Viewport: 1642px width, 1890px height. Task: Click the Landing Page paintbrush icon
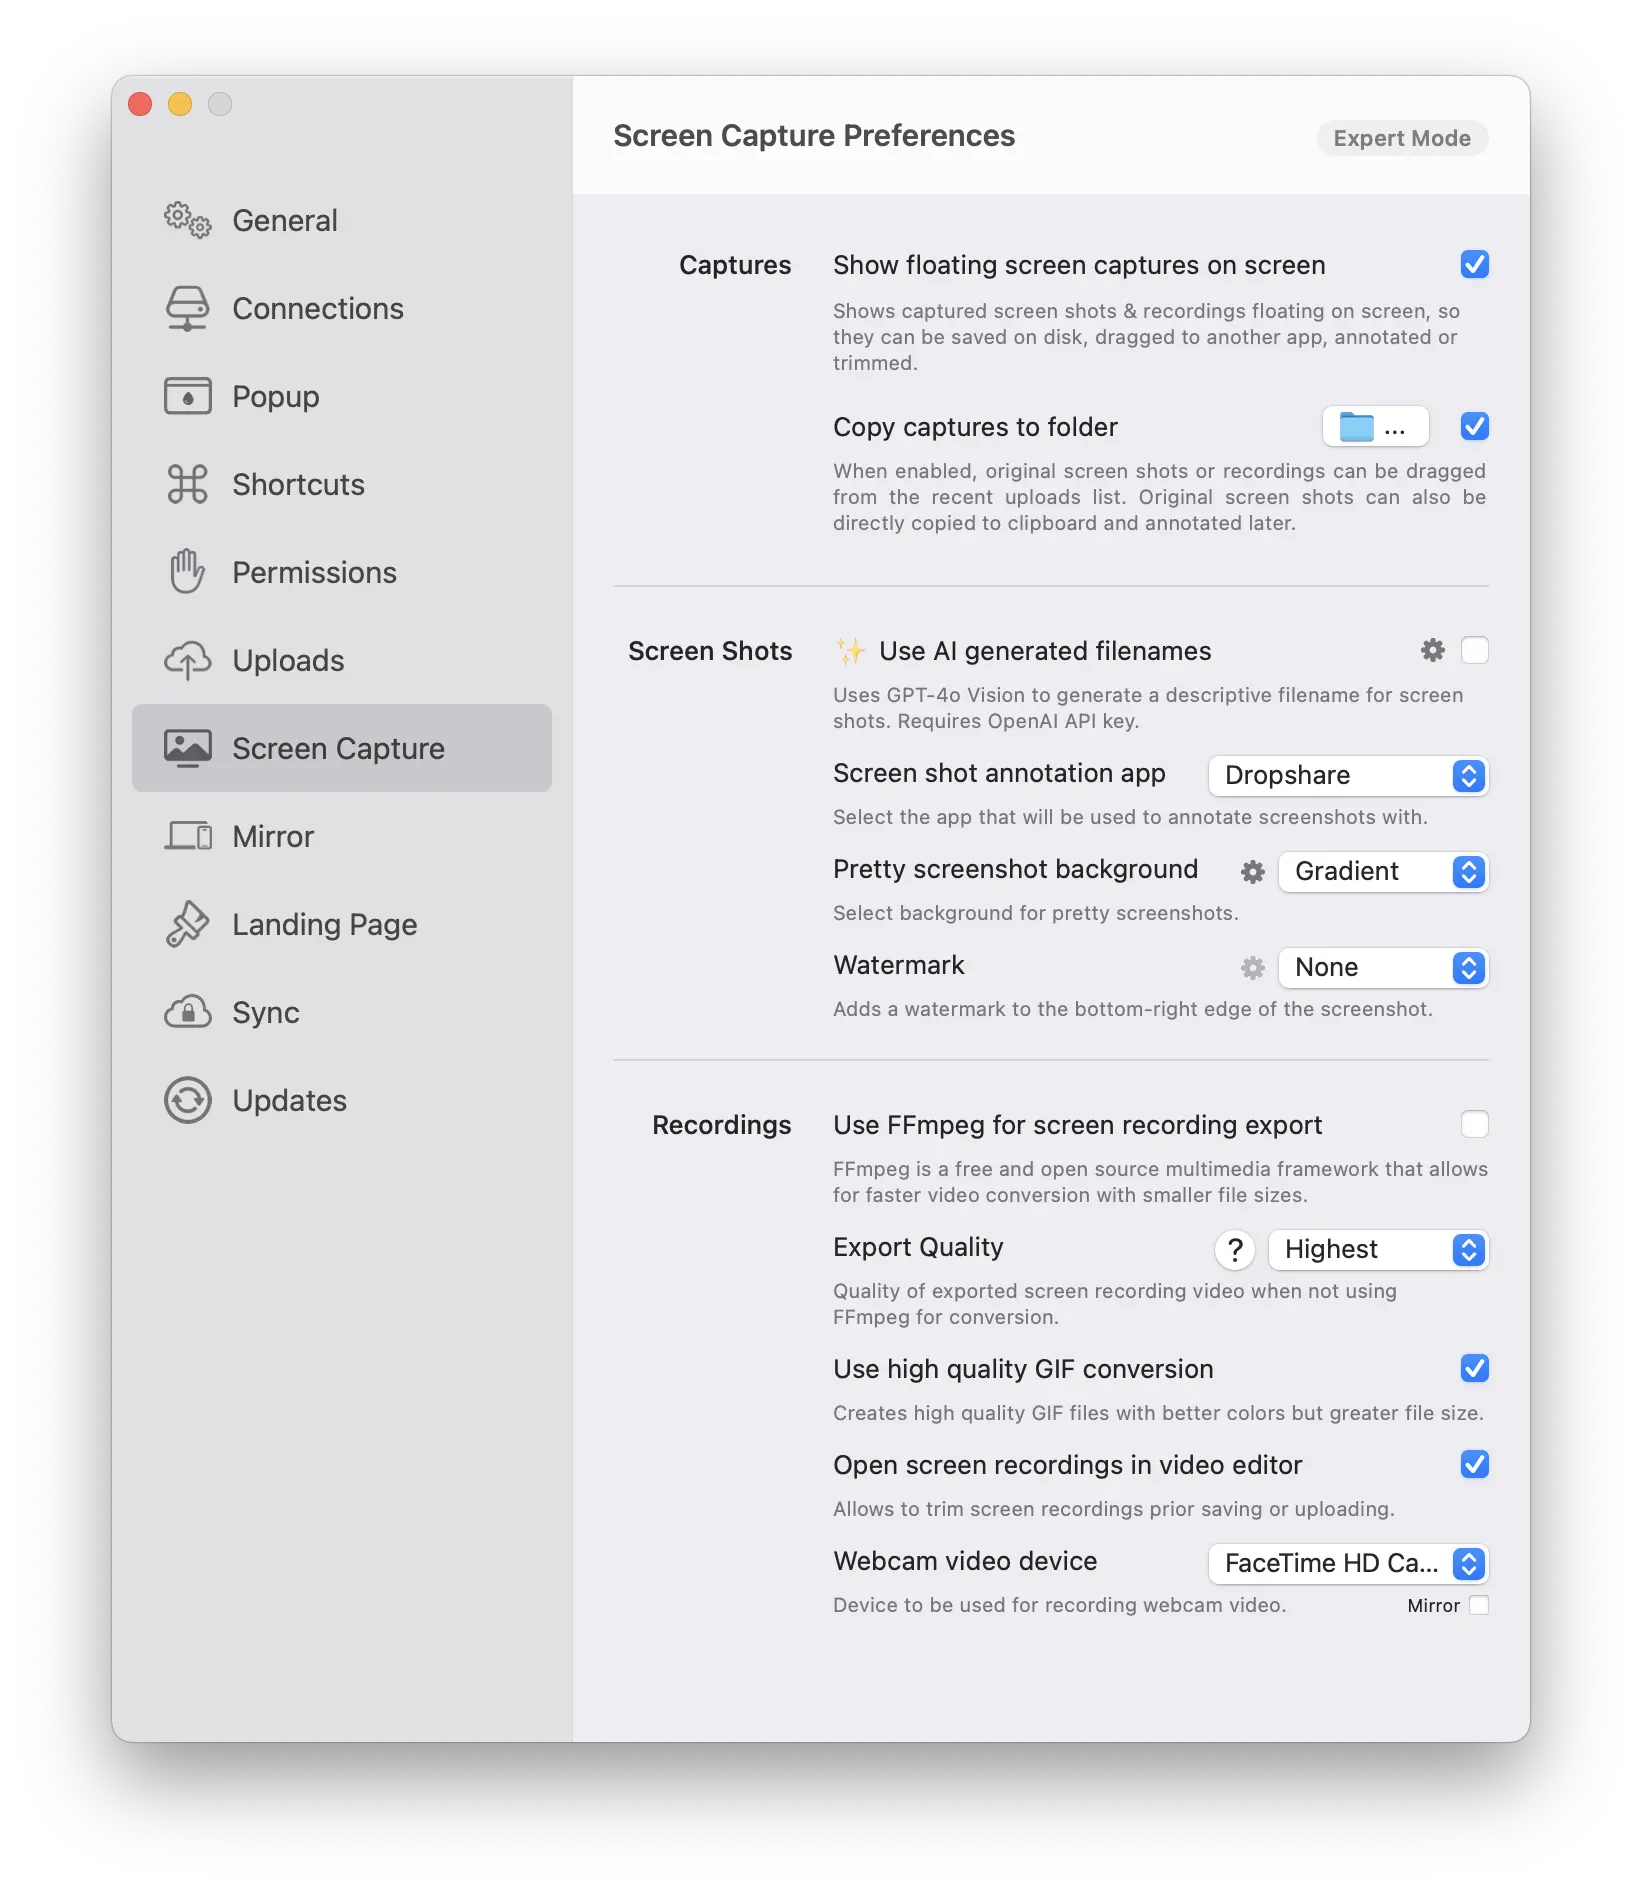coord(187,925)
